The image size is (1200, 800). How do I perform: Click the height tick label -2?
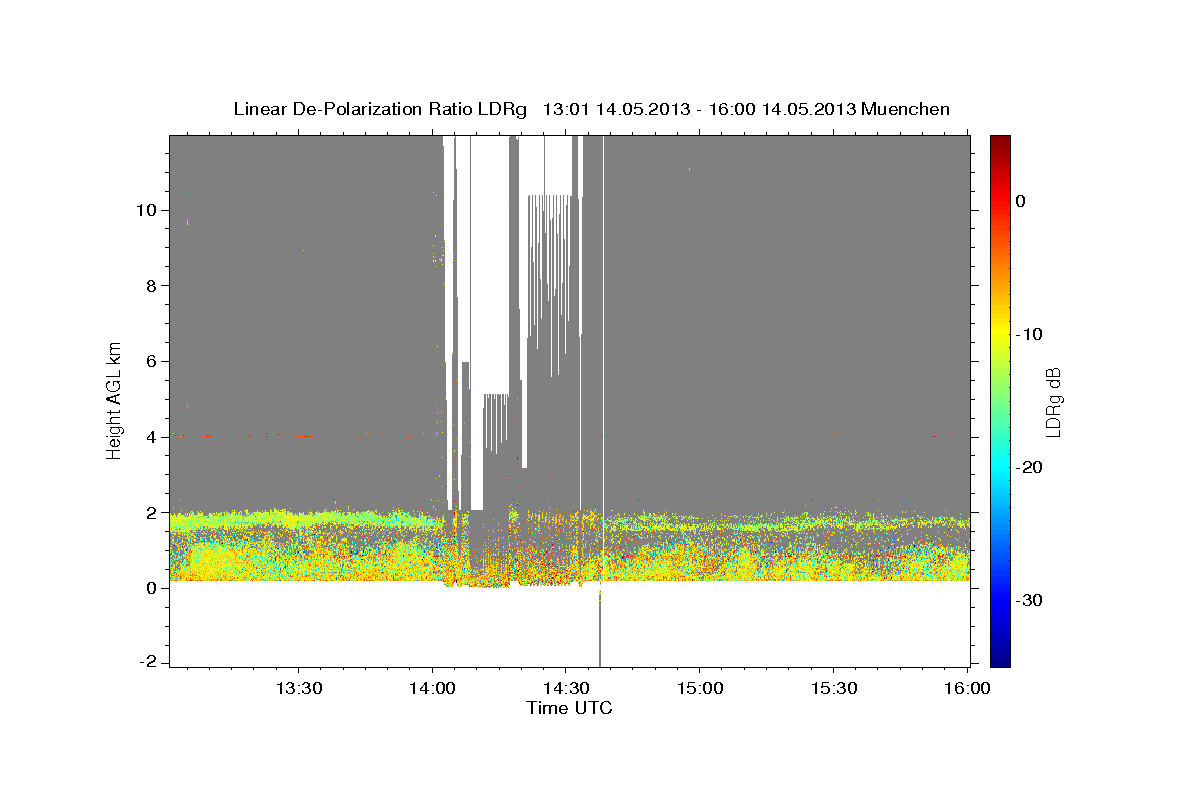coord(149,663)
